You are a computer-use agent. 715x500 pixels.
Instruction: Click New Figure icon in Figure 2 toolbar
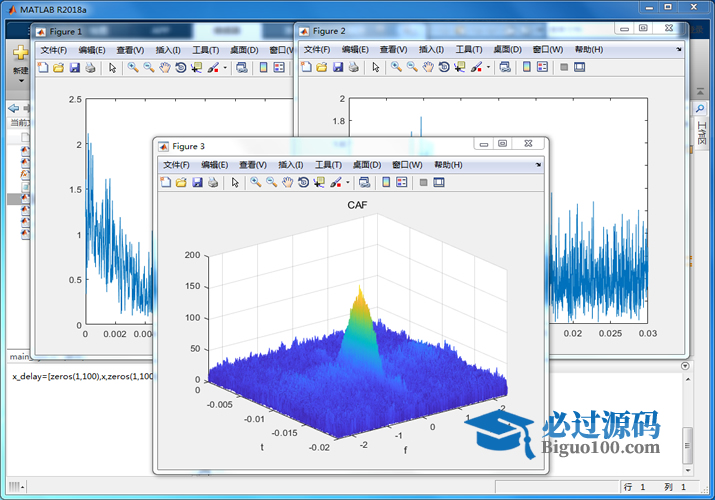tap(307, 68)
